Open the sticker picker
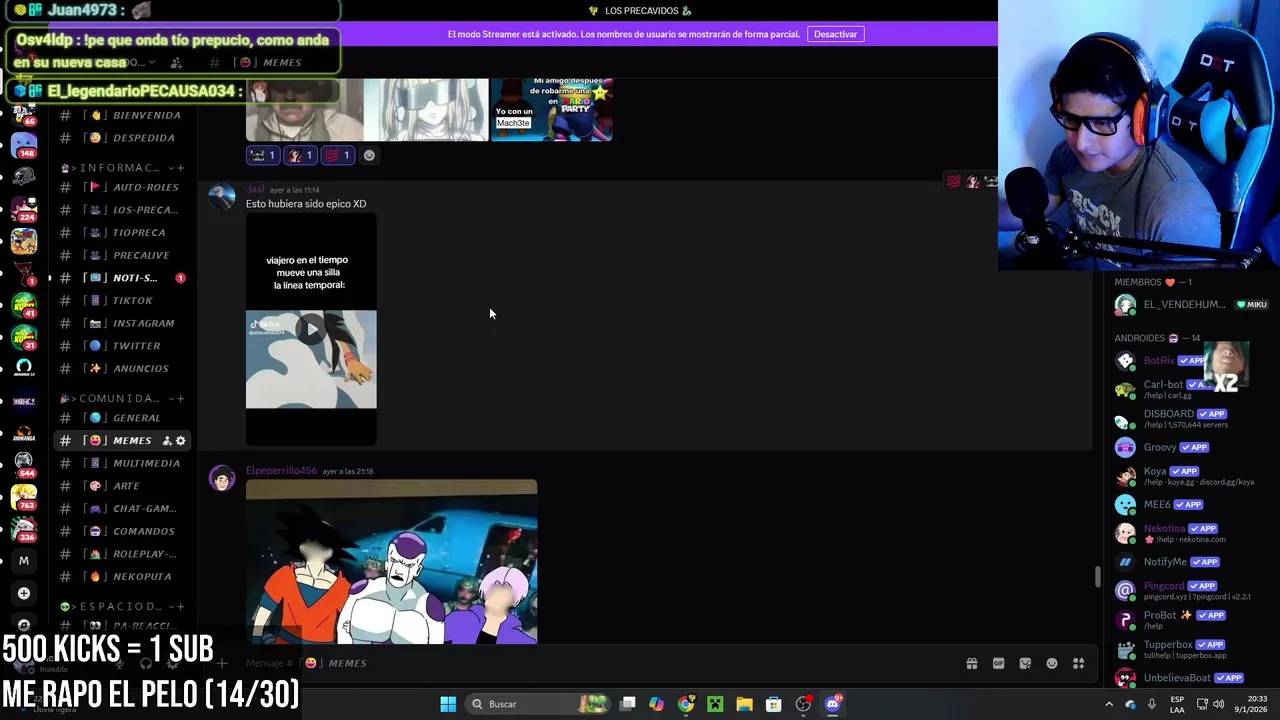1280x720 pixels. pos(1025,663)
